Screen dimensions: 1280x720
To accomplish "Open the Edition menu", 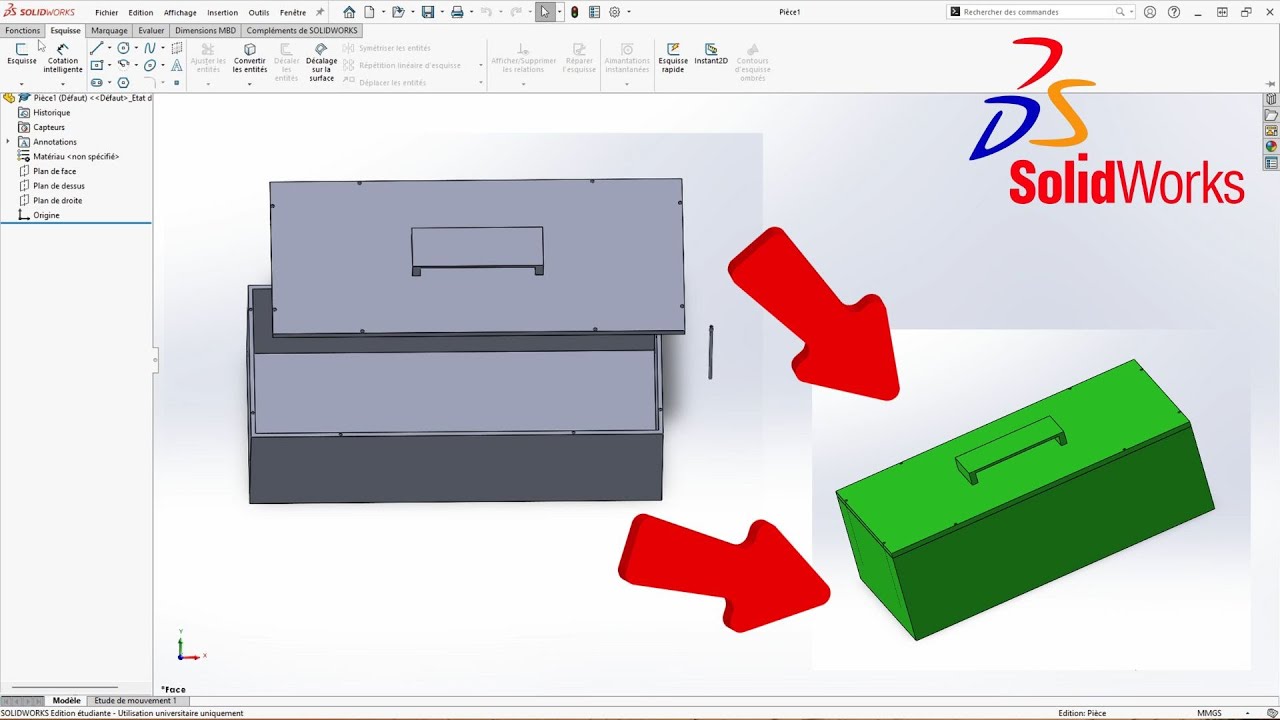I will 141,13.
